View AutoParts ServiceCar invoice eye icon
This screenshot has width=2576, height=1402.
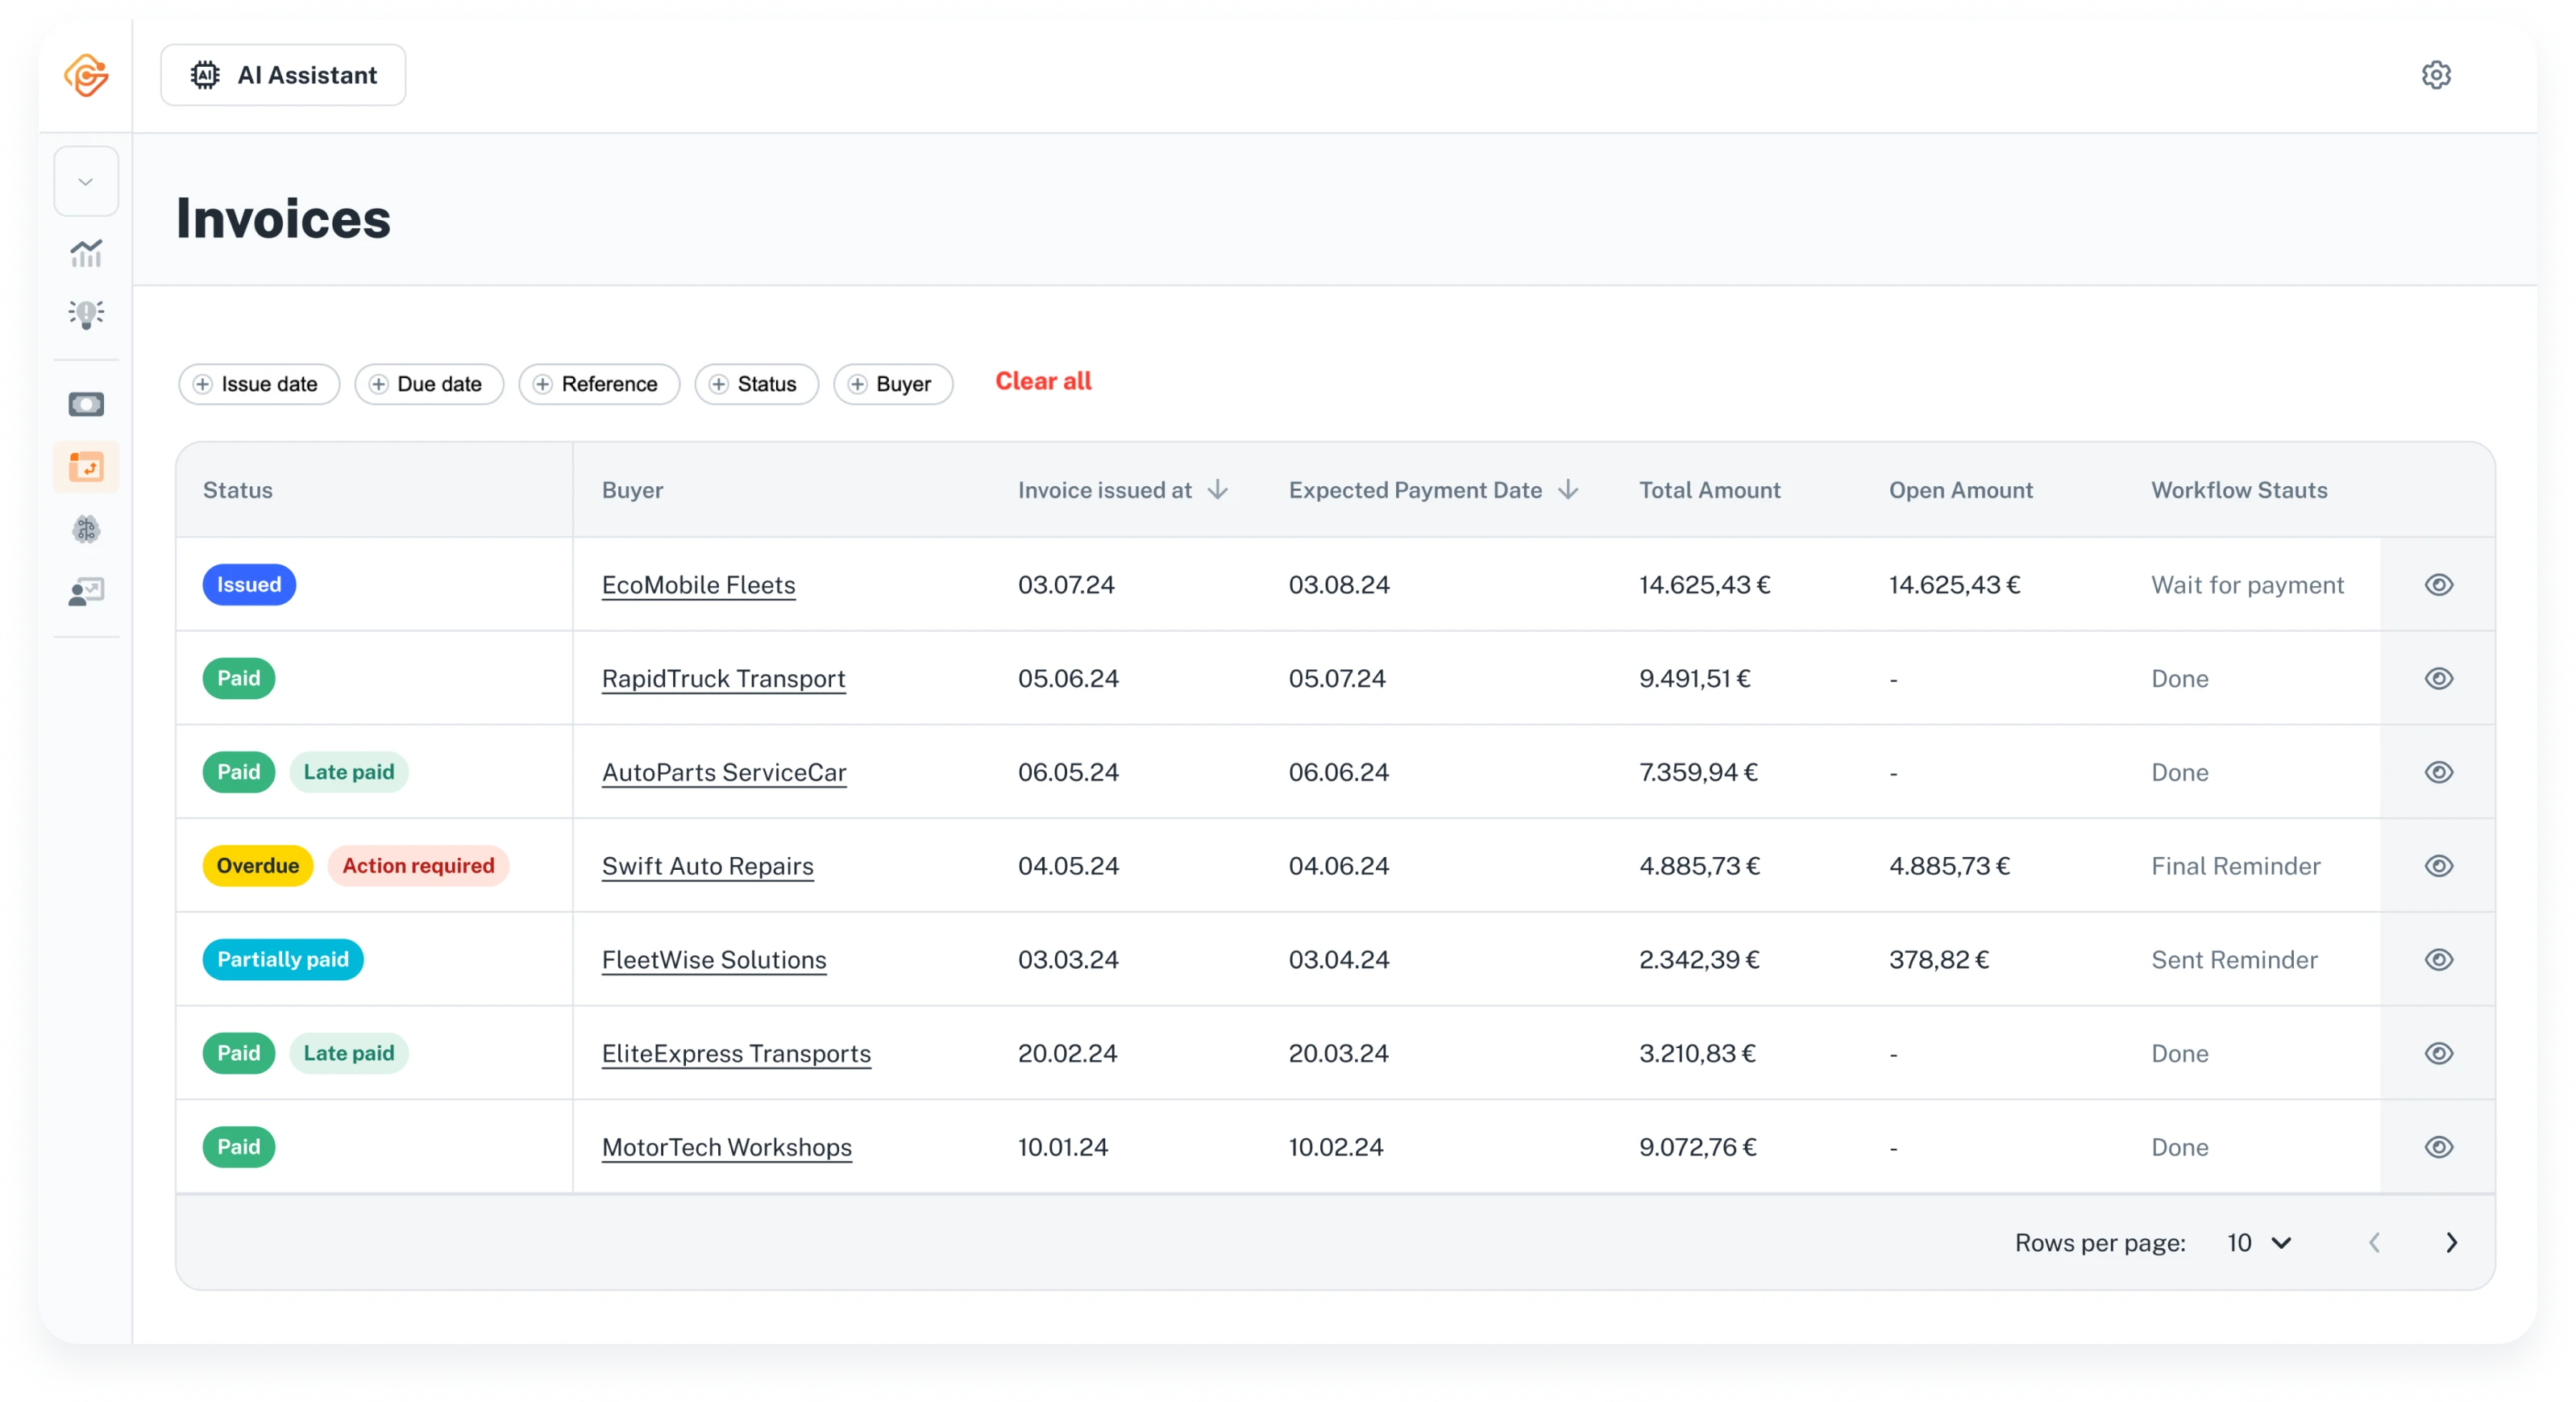point(2439,773)
